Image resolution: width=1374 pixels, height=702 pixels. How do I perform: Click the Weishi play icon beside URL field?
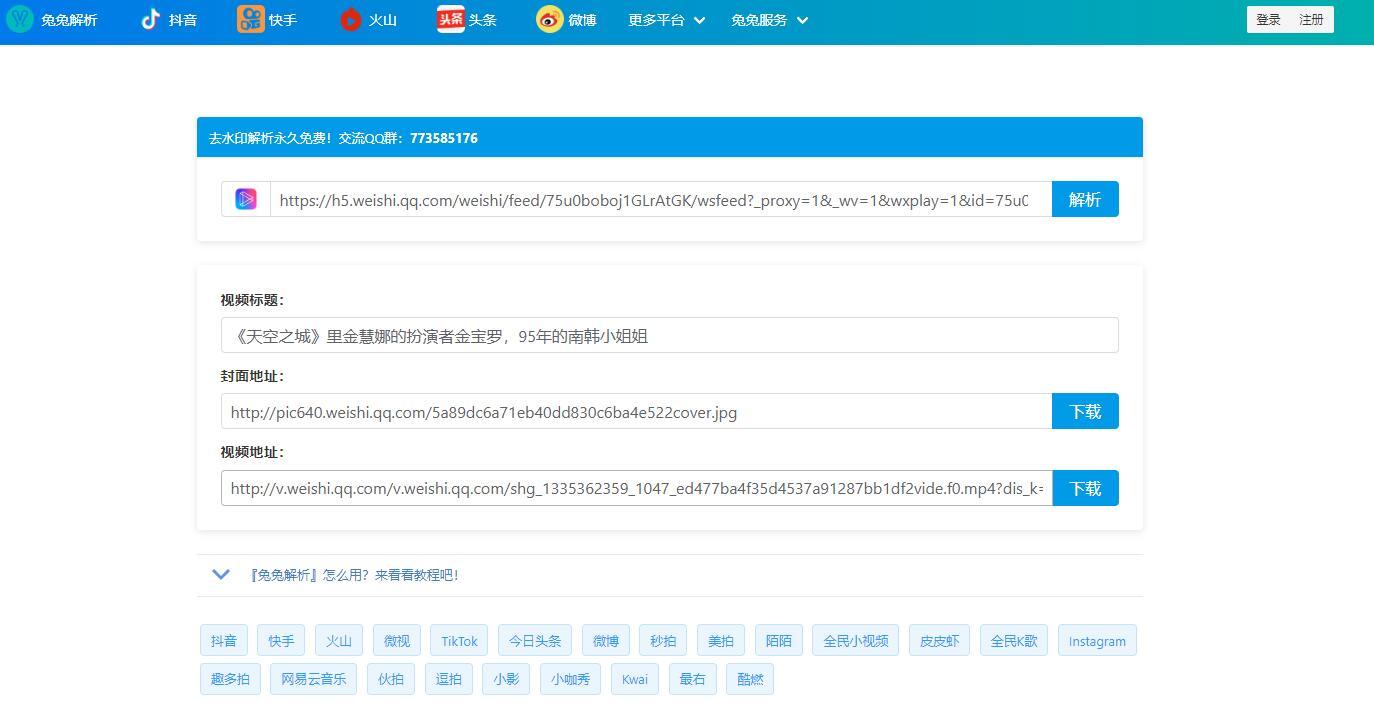click(246, 199)
